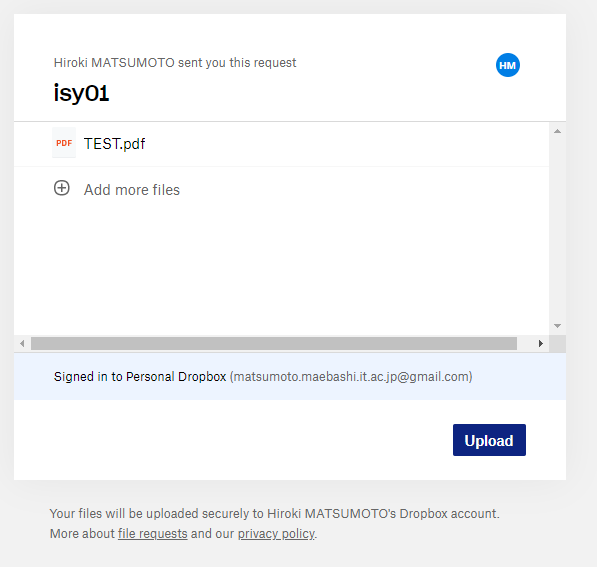Click the Hiroki MATSUMOTO sent you this request text
The width and height of the screenshot is (597, 567).
pyautogui.click(x=175, y=62)
